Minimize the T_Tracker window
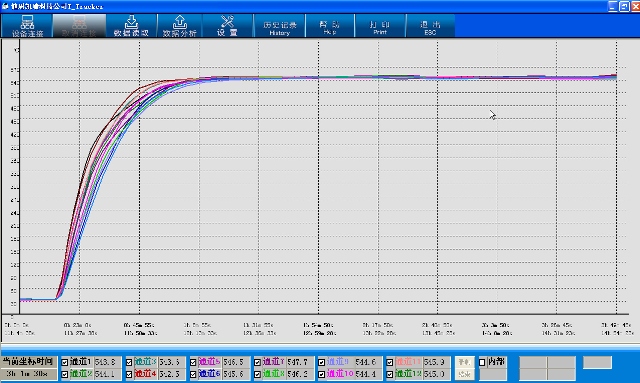This screenshot has height=383, width=640. click(613, 6)
